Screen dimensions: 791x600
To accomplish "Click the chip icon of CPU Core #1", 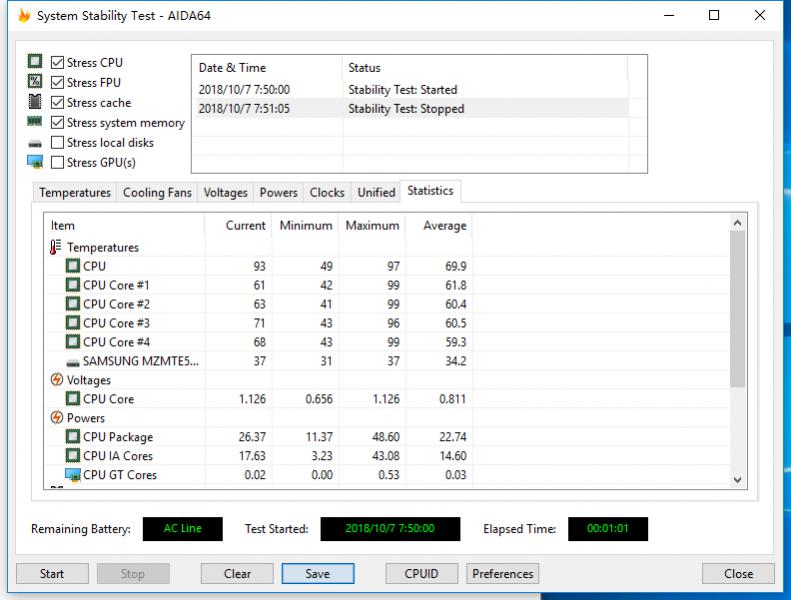I will 73,285.
